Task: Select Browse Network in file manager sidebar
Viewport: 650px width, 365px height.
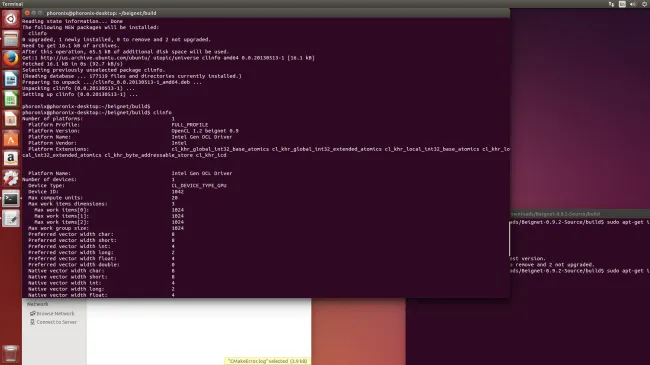Action: coord(52,314)
